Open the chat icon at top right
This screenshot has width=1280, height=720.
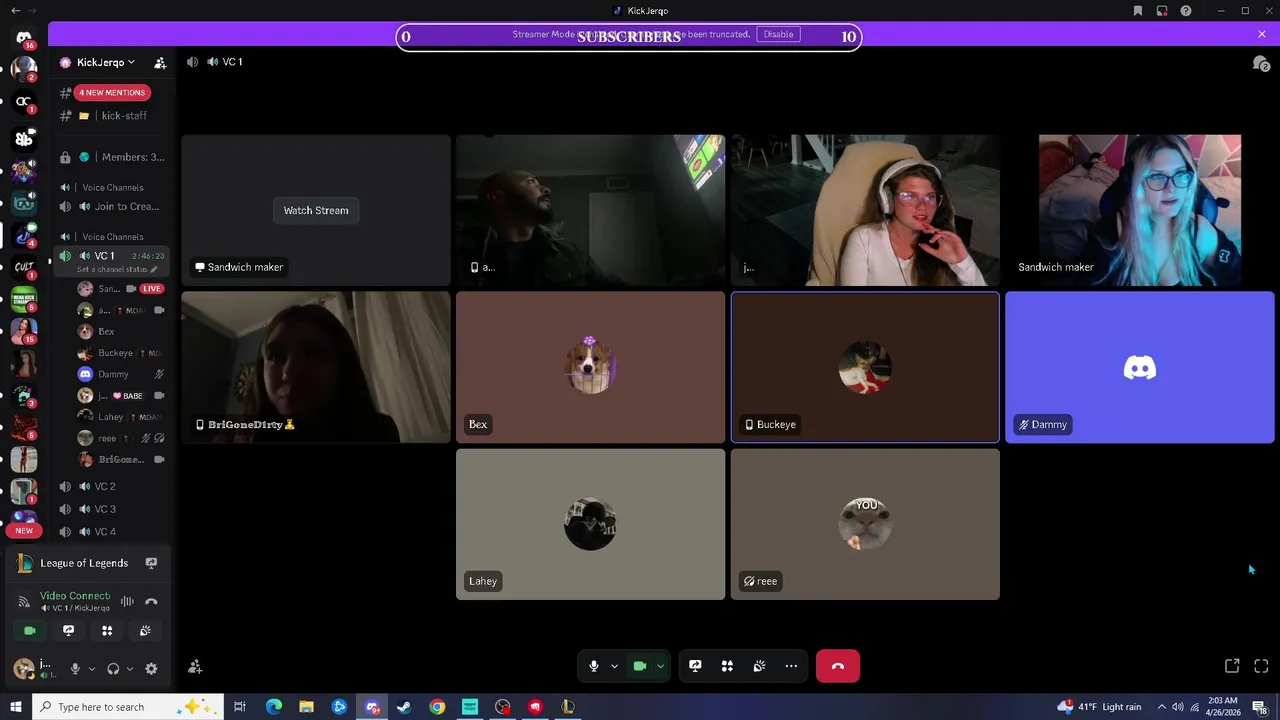pos(1261,63)
